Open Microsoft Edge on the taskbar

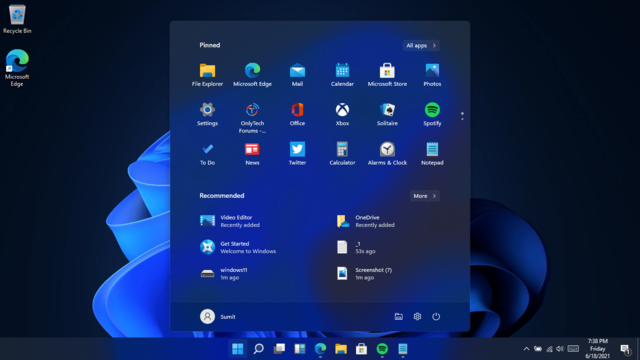tap(320, 349)
